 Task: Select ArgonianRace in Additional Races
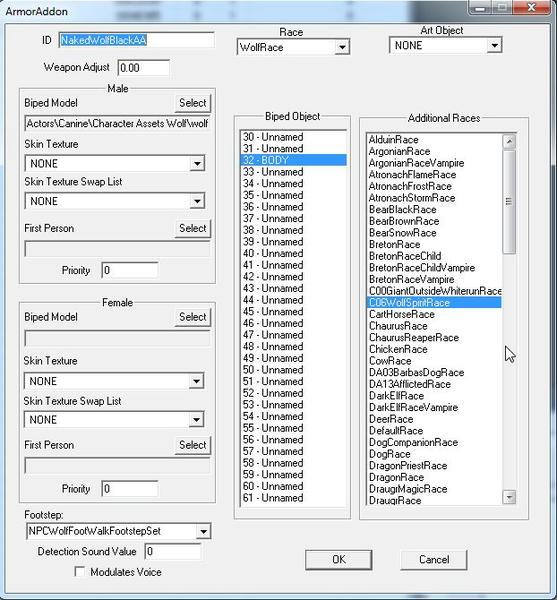click(434, 152)
